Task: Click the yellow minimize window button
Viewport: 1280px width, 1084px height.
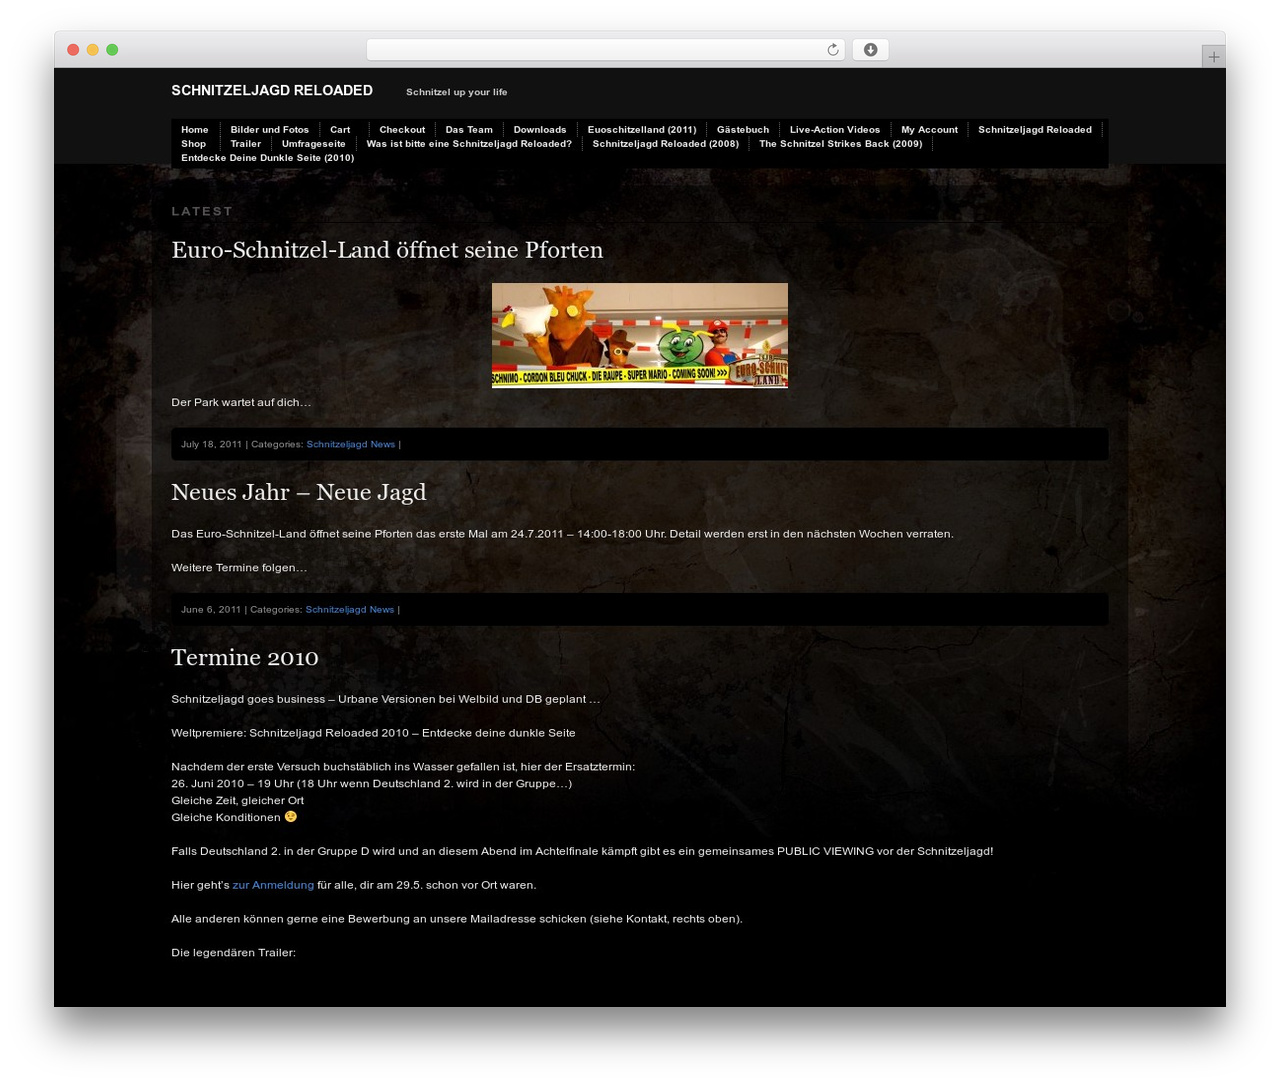Action: 92,50
